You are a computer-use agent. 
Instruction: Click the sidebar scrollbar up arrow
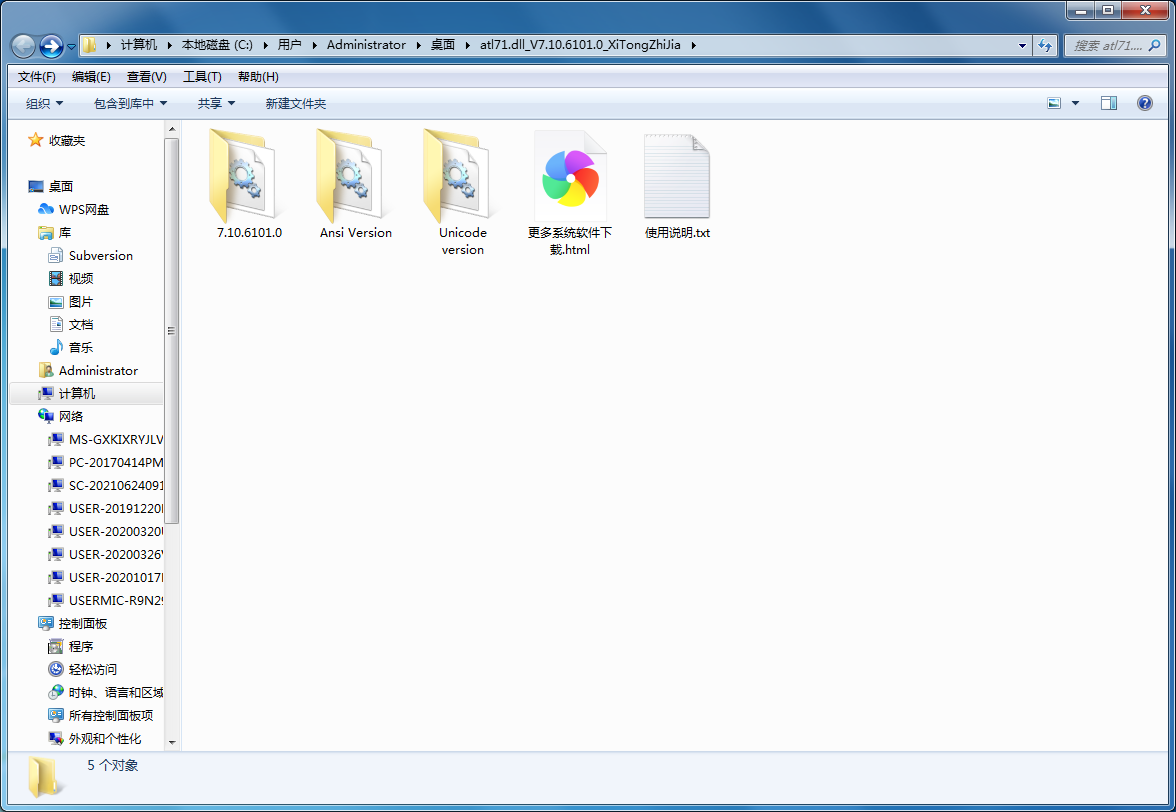(172, 130)
